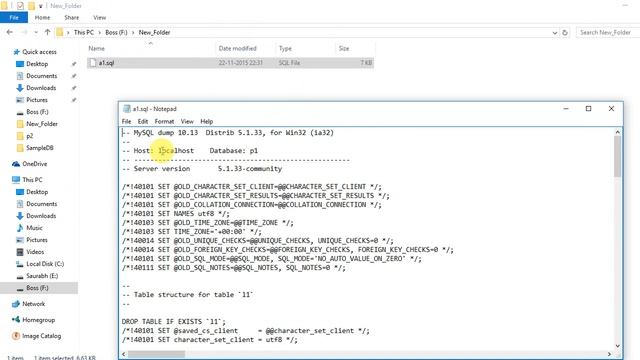Open Downloads under Quick access
640x360 pixels.
click(41, 88)
